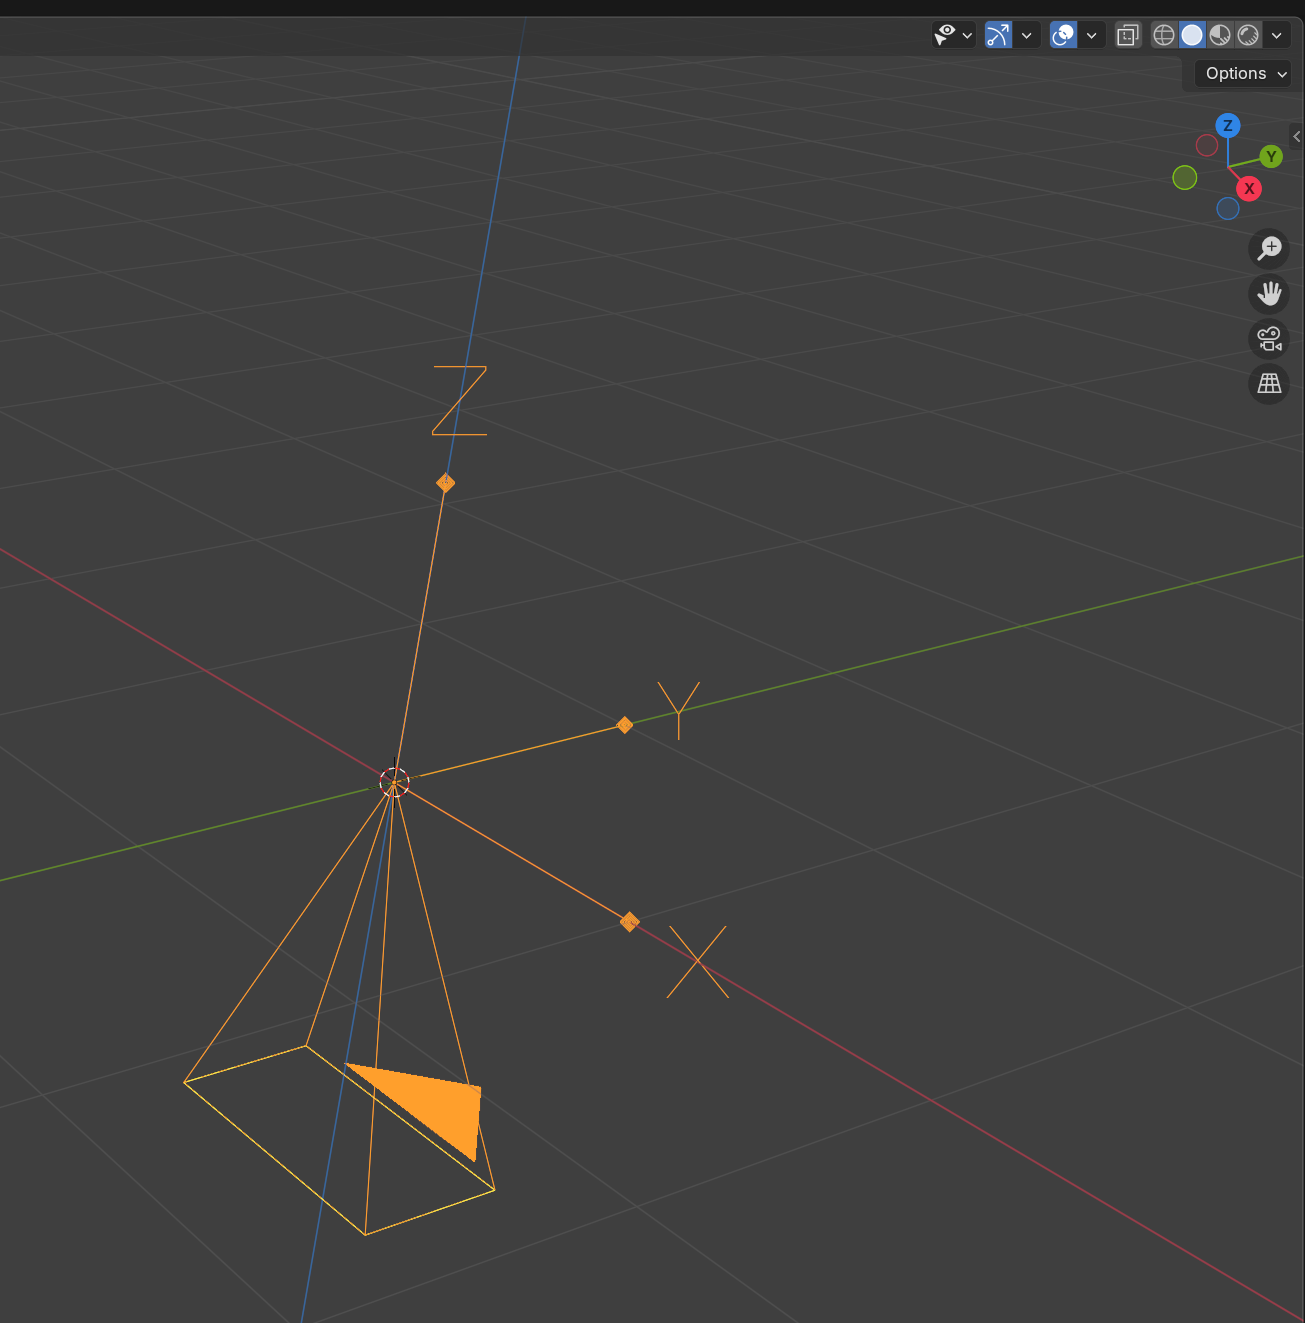Click the green Y axis gizmo ball
Image resolution: width=1305 pixels, height=1323 pixels.
[1271, 156]
